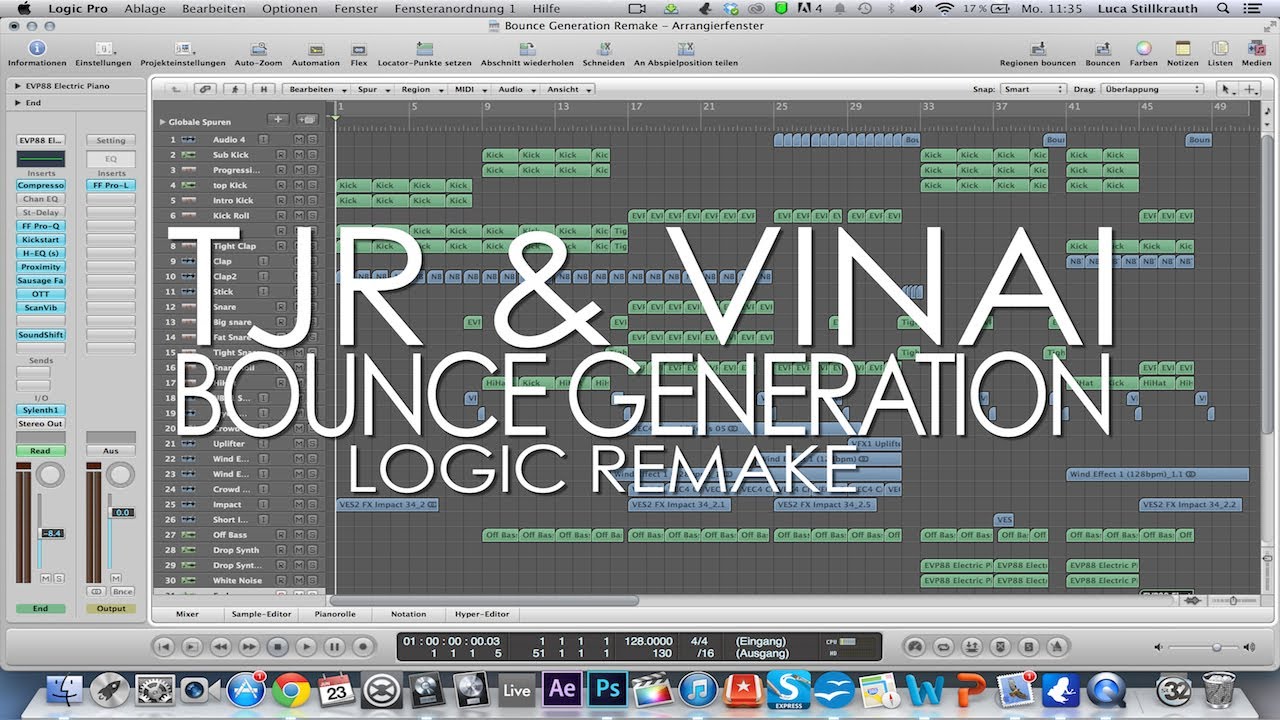Screen dimensions: 1280x720
Task: Solo the White Noise track
Action: point(312,581)
